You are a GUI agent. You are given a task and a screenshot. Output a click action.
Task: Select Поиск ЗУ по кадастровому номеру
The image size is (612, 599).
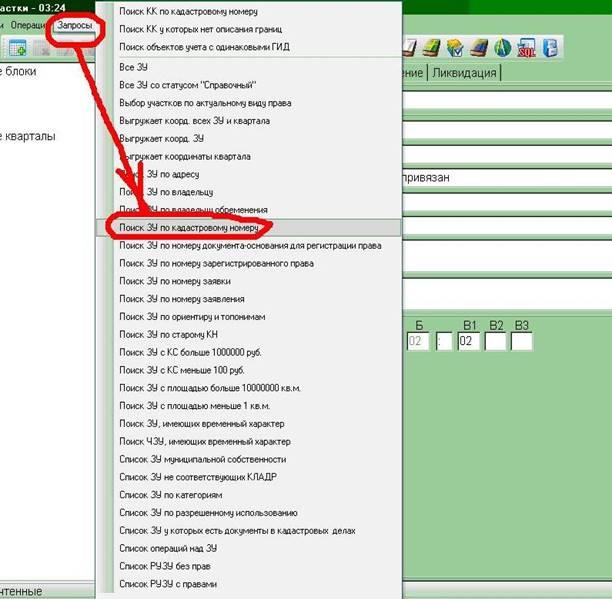tap(194, 228)
